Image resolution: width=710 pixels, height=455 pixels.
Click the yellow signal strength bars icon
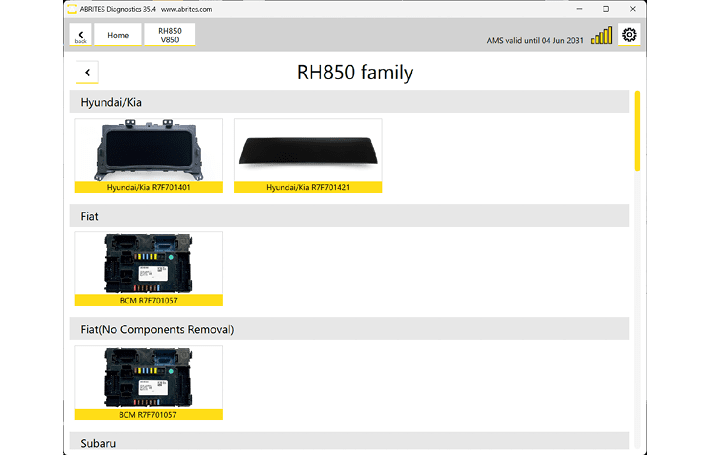pyautogui.click(x=601, y=36)
